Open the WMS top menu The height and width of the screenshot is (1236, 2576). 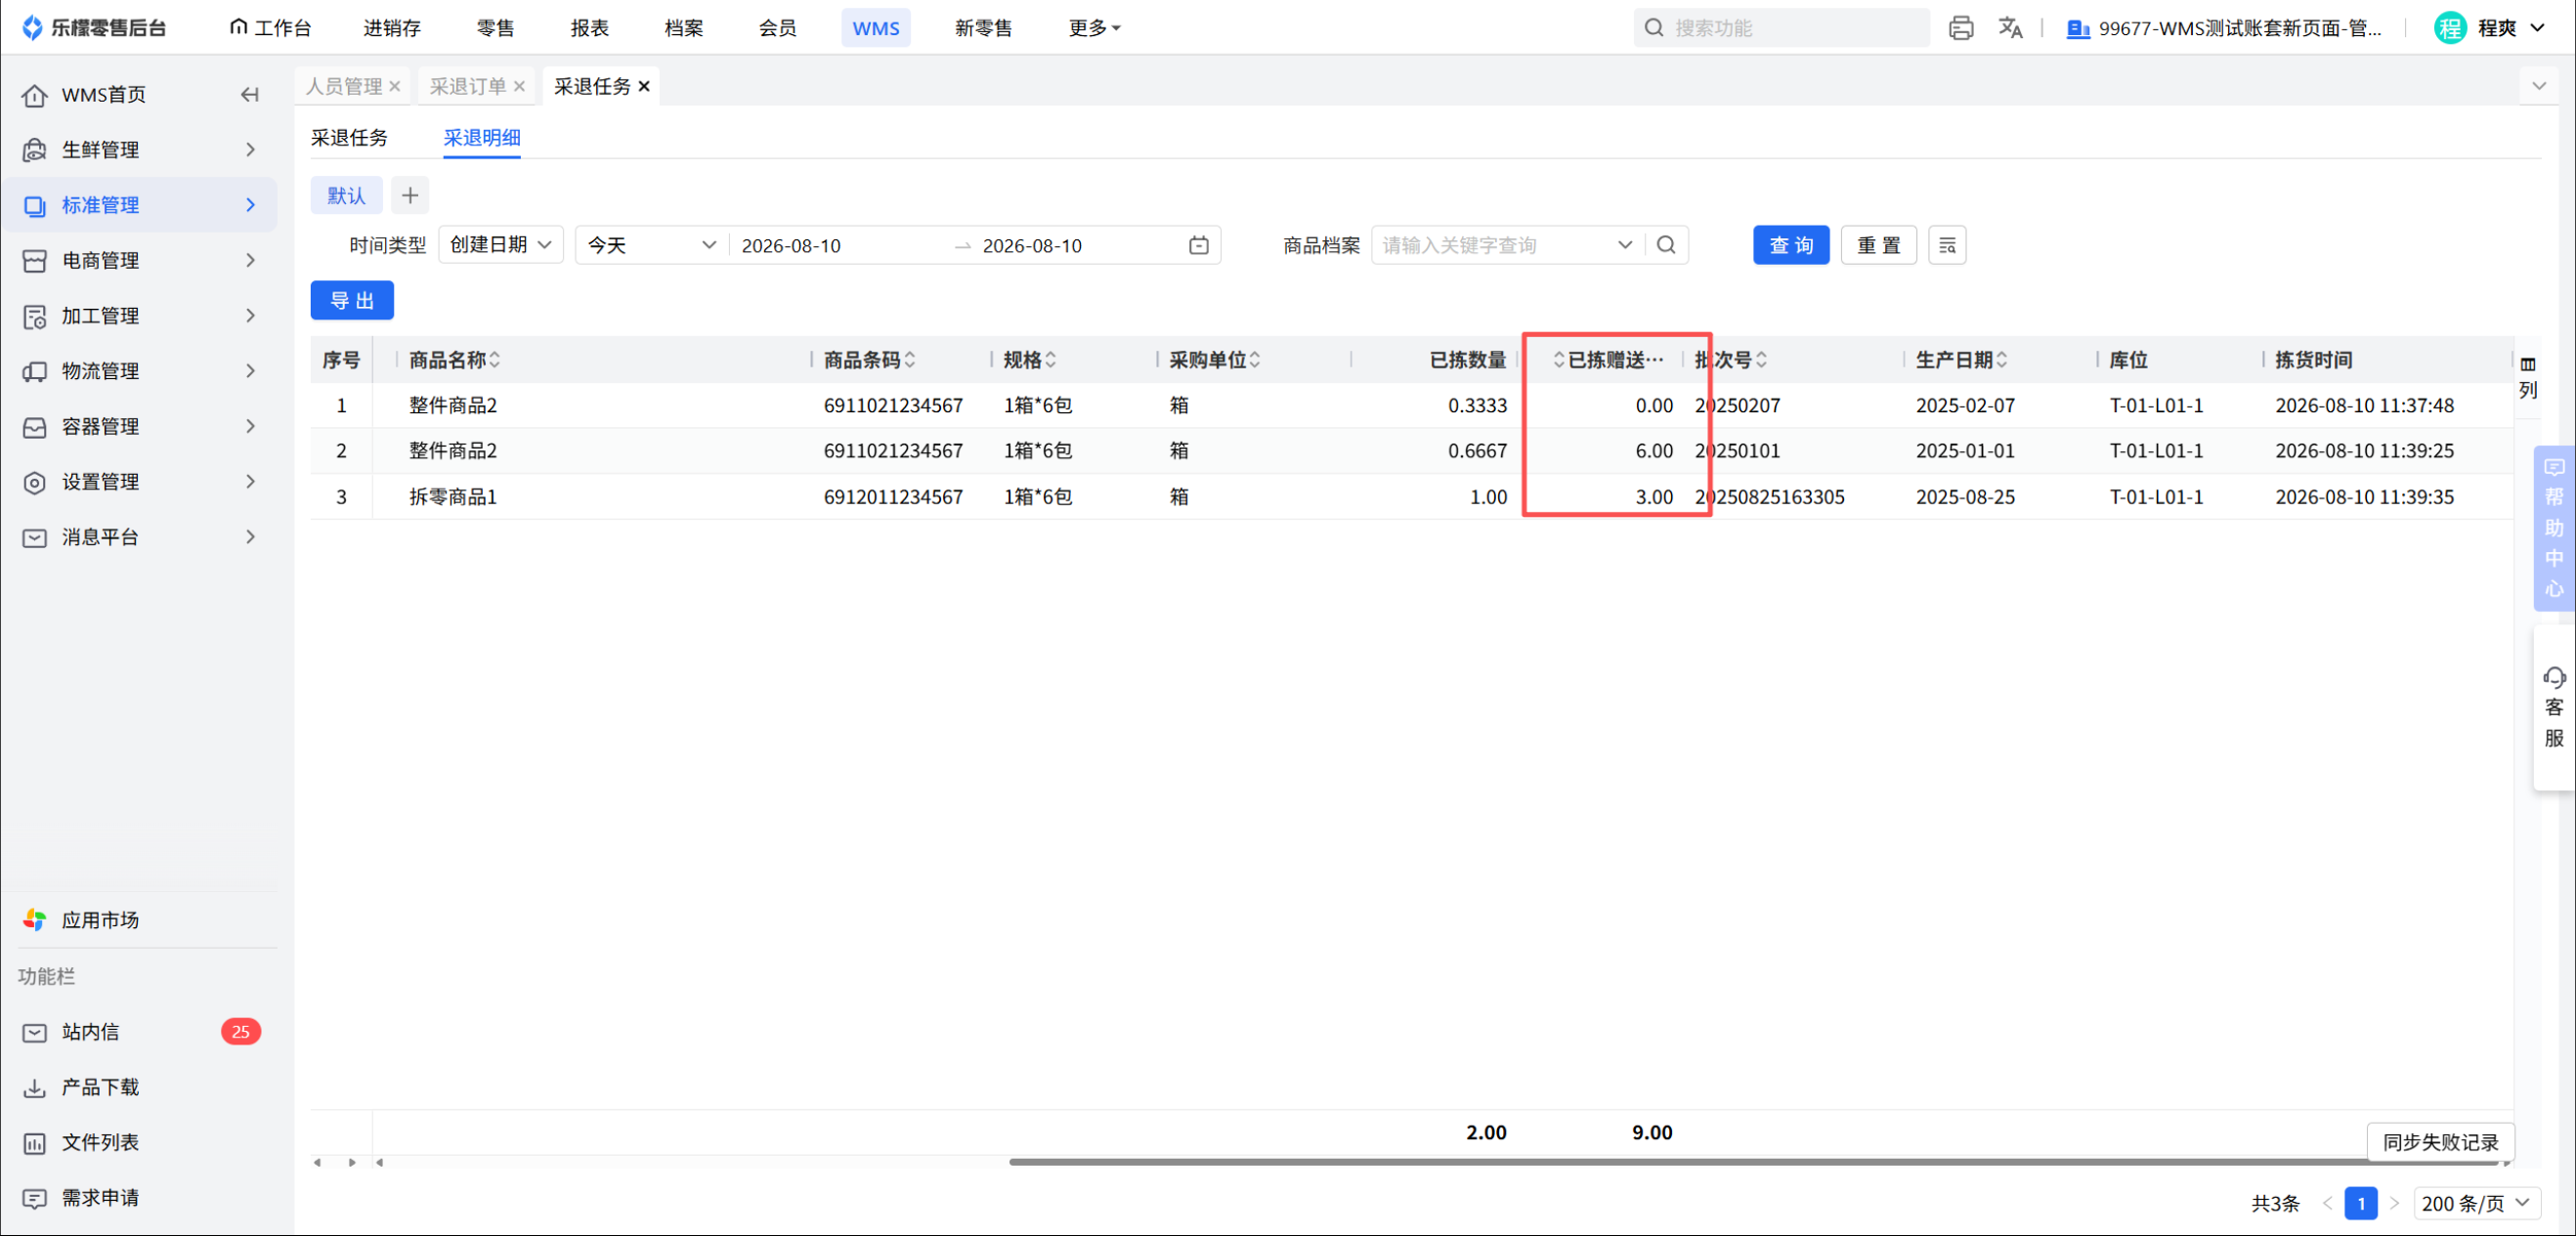[876, 28]
